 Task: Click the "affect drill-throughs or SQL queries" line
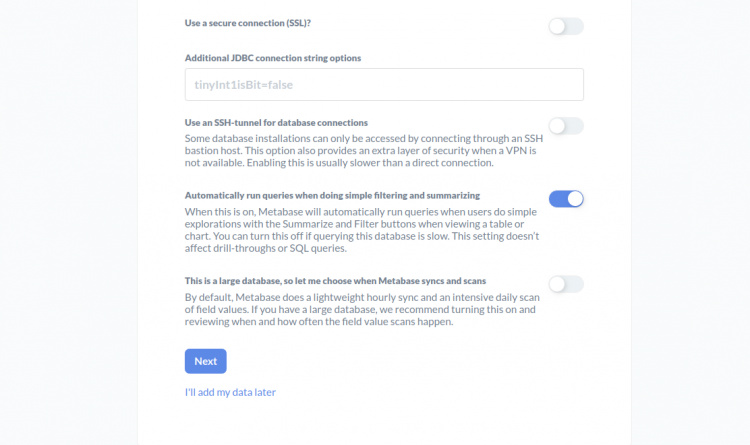[x=265, y=247]
